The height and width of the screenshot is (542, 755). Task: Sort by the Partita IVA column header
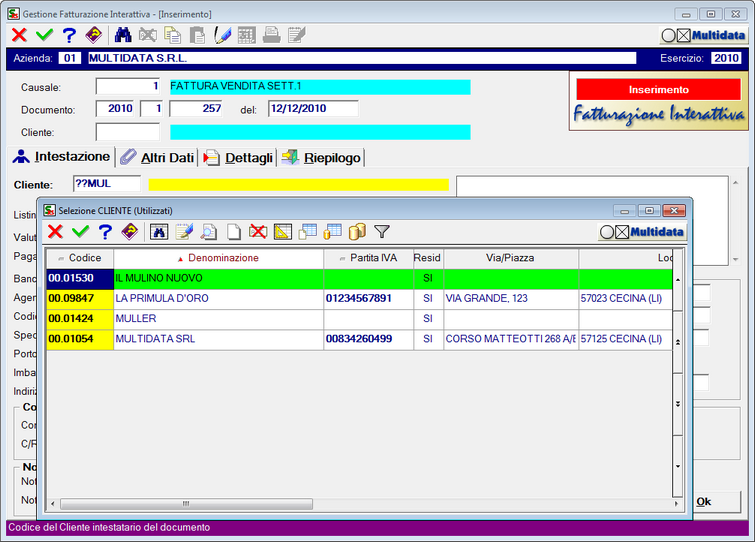(368, 258)
